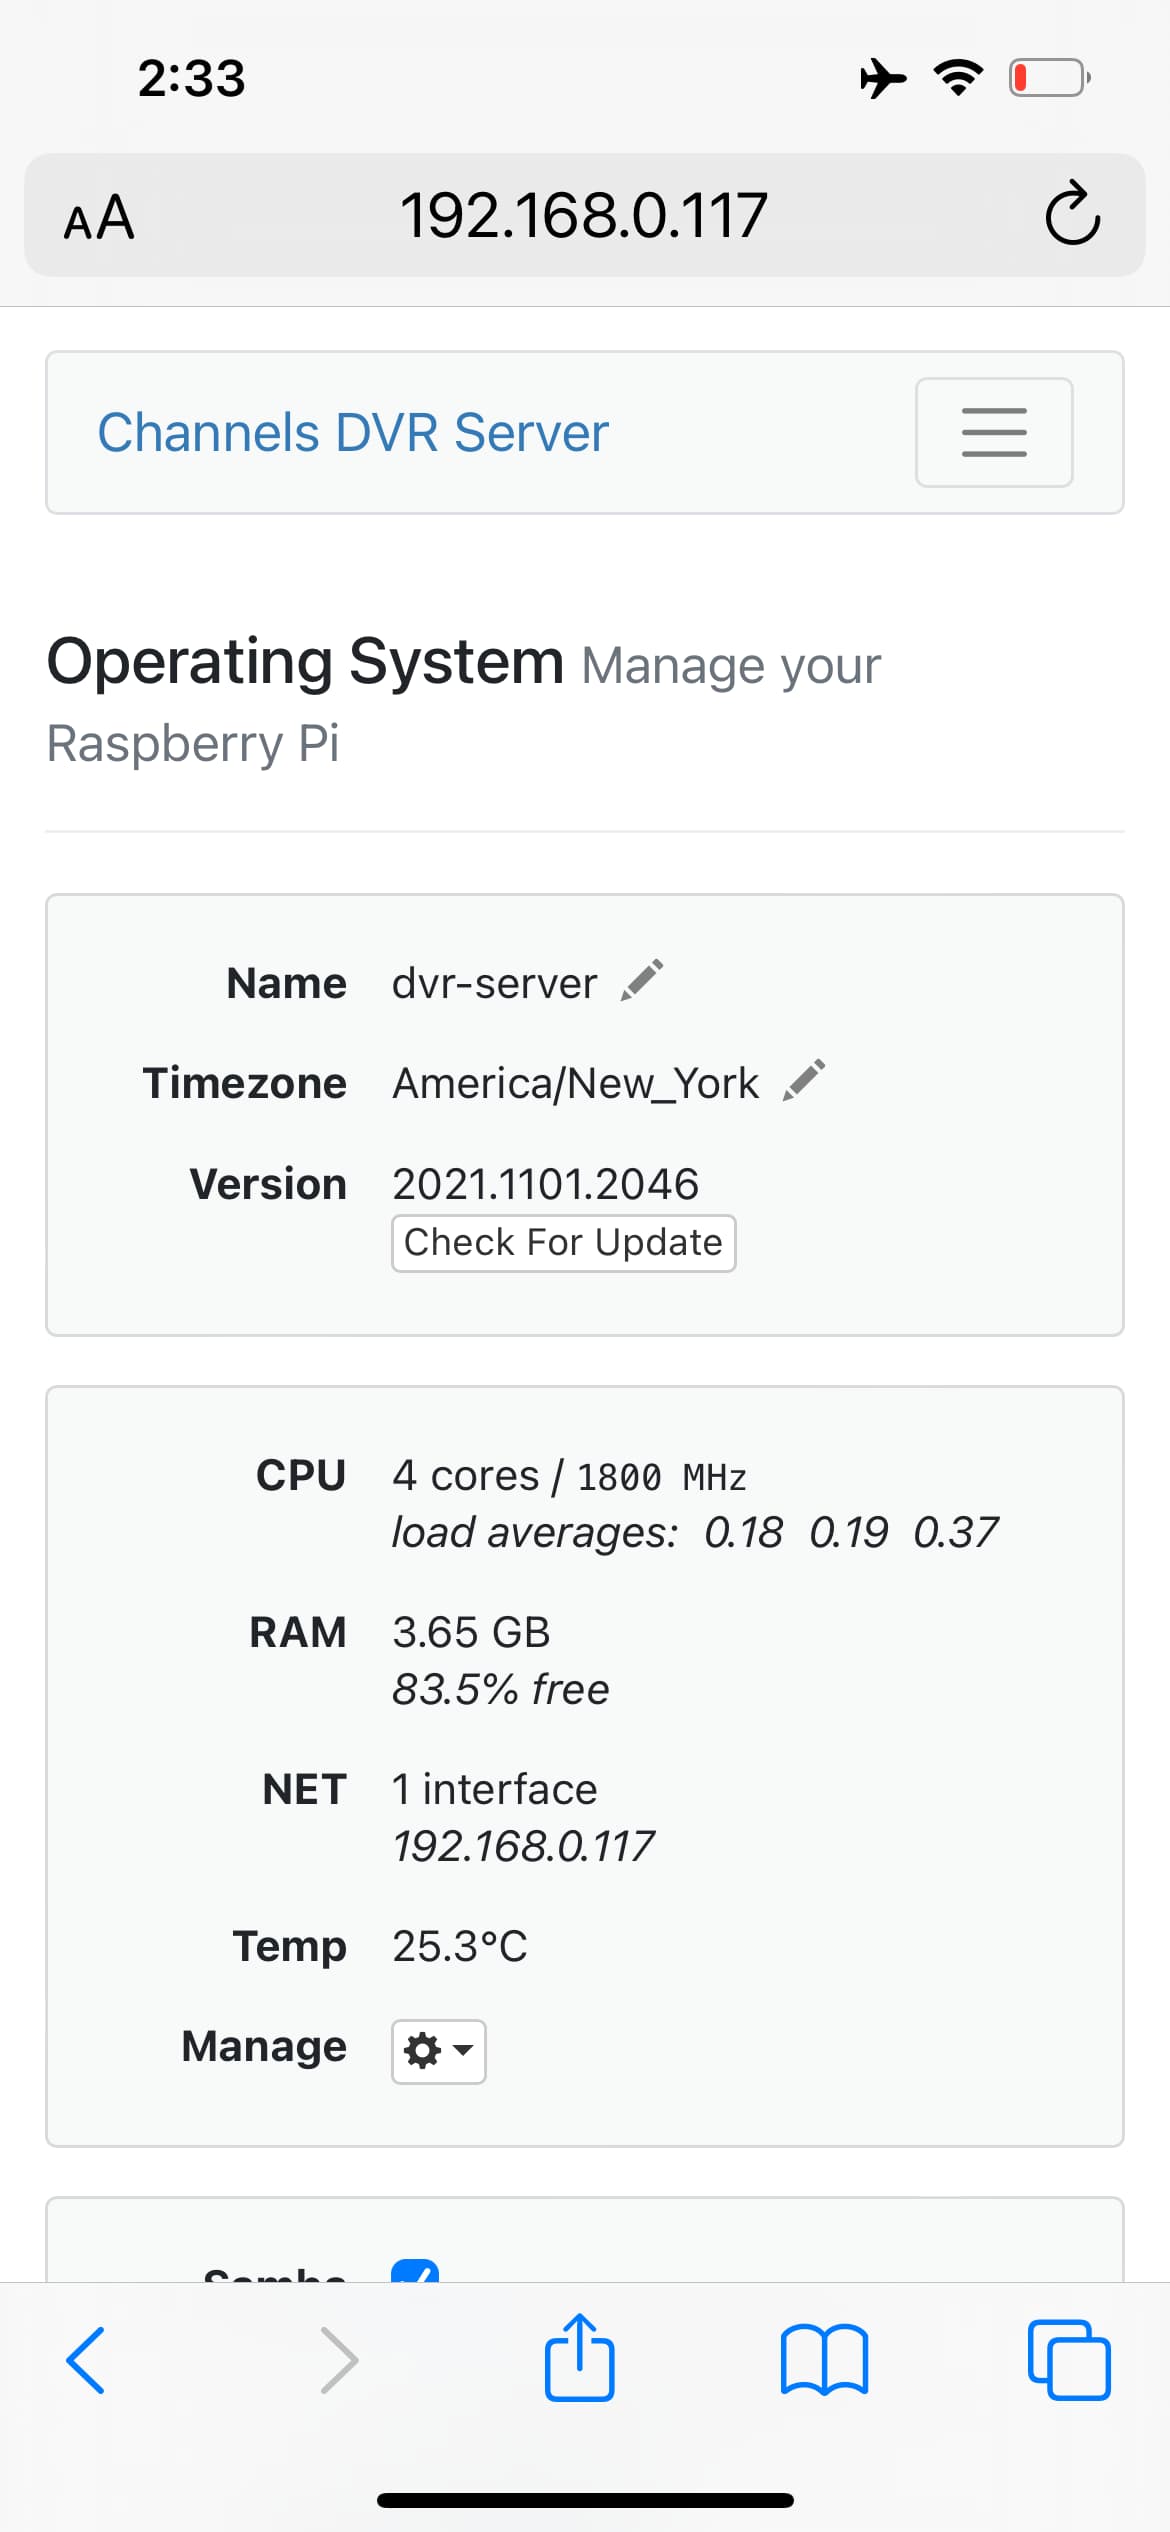This screenshot has width=1170, height=2532.
Task: Tap the iOS home indicator bar
Action: point(585,2500)
